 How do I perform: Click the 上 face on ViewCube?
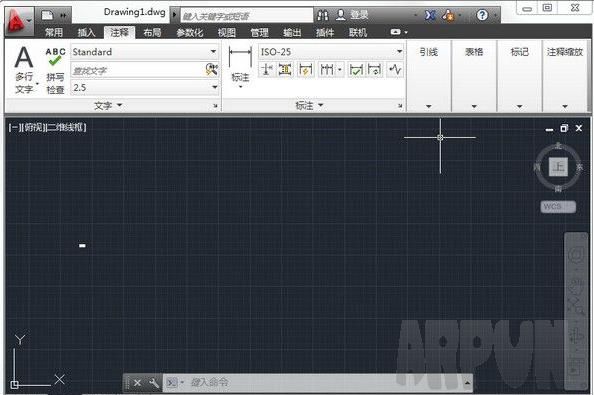[x=558, y=166]
